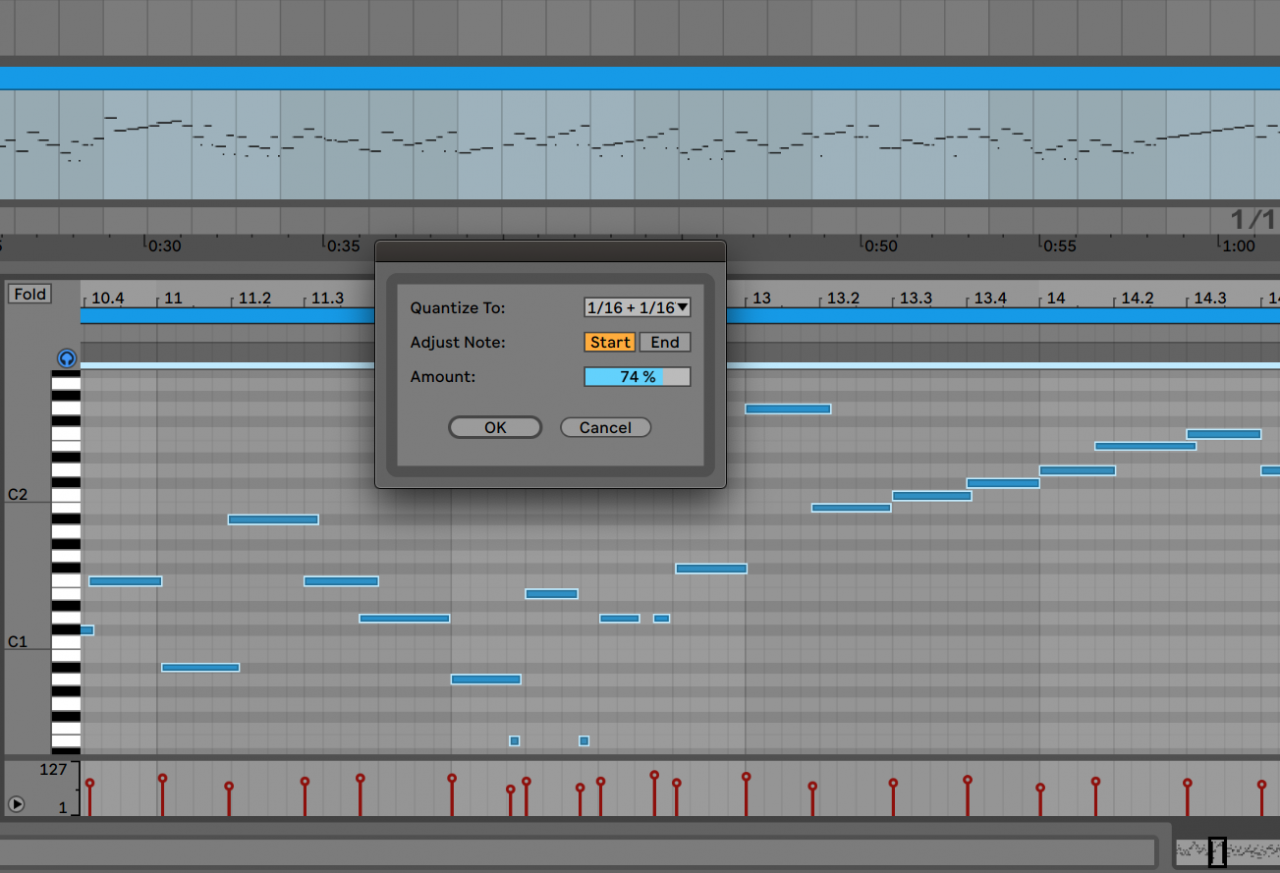Confirm quantization by clicking OK
1280x873 pixels.
pos(494,427)
